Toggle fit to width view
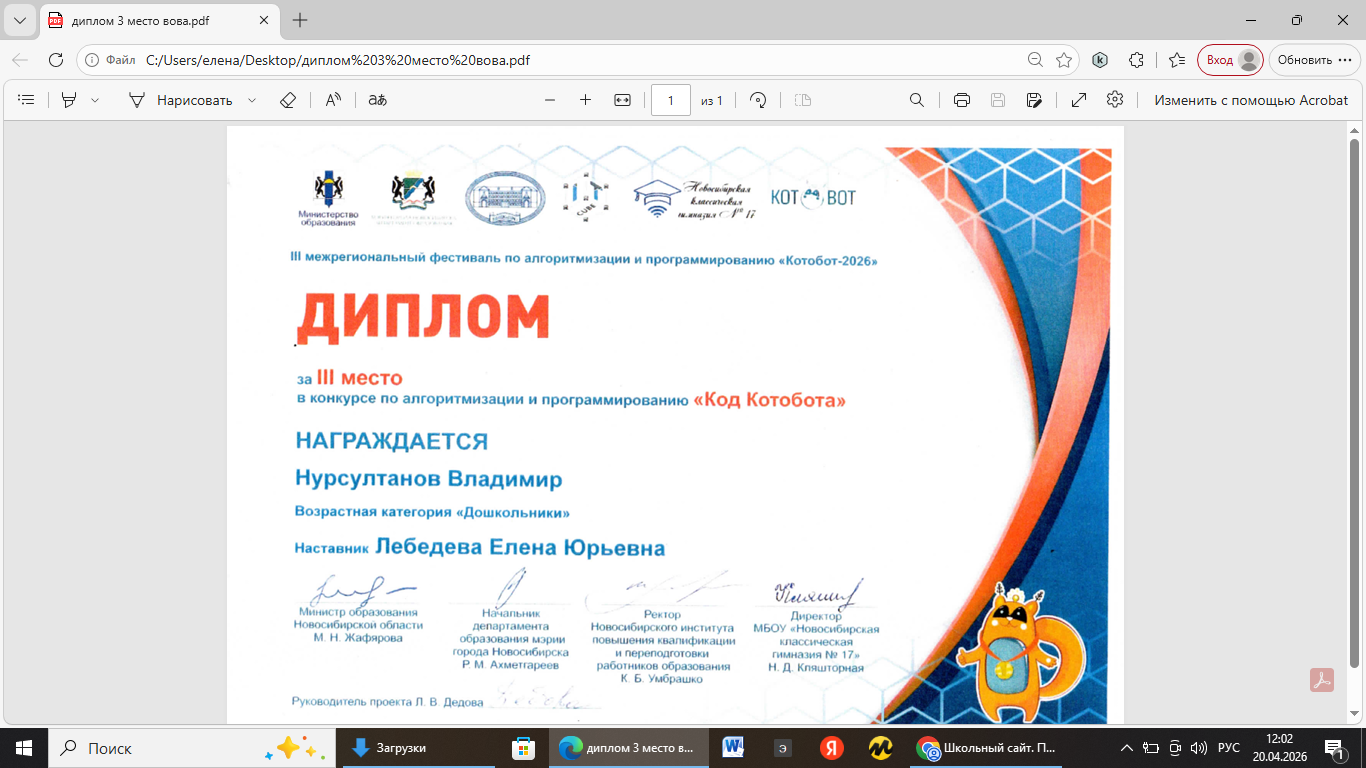The width and height of the screenshot is (1366, 768). 622,100
